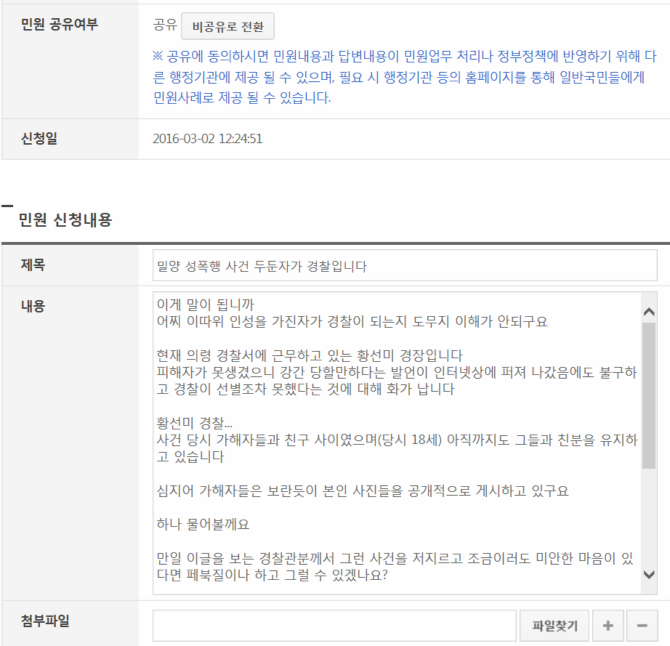Click the minus button to remove attachment
Image resolution: width=670 pixels, height=646 pixels.
642,626
